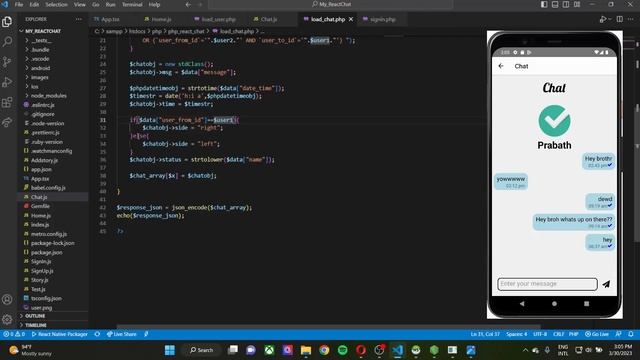
Task: Click the title bar My_ReactChat search box
Action: point(331,4)
